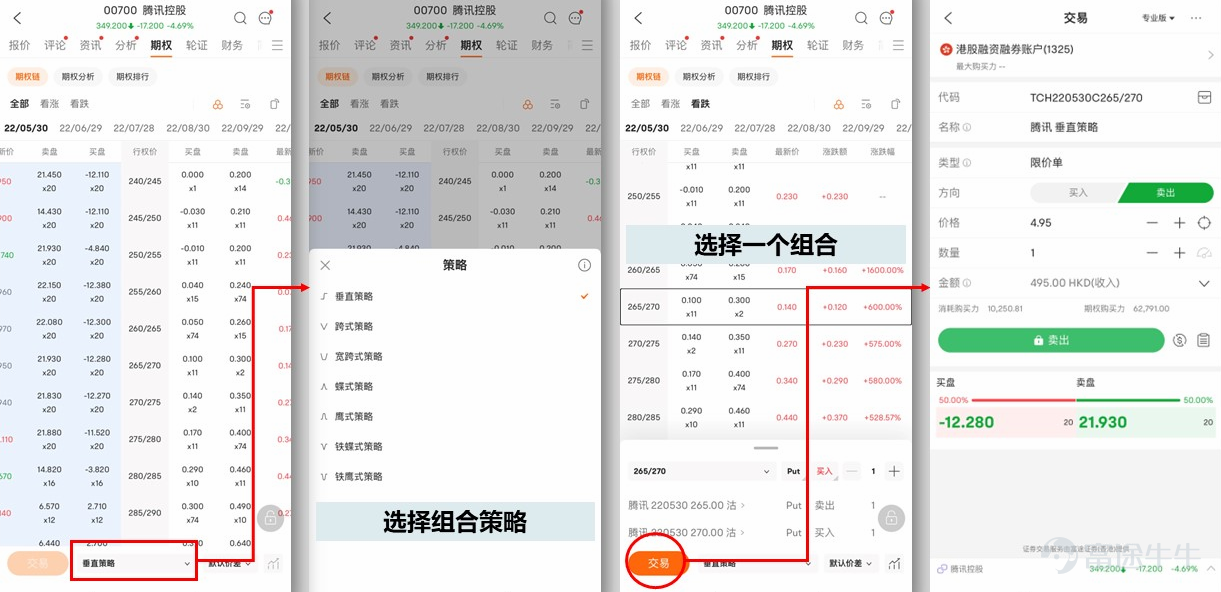Tap the search icon on the 看跌 screen

coord(861,18)
